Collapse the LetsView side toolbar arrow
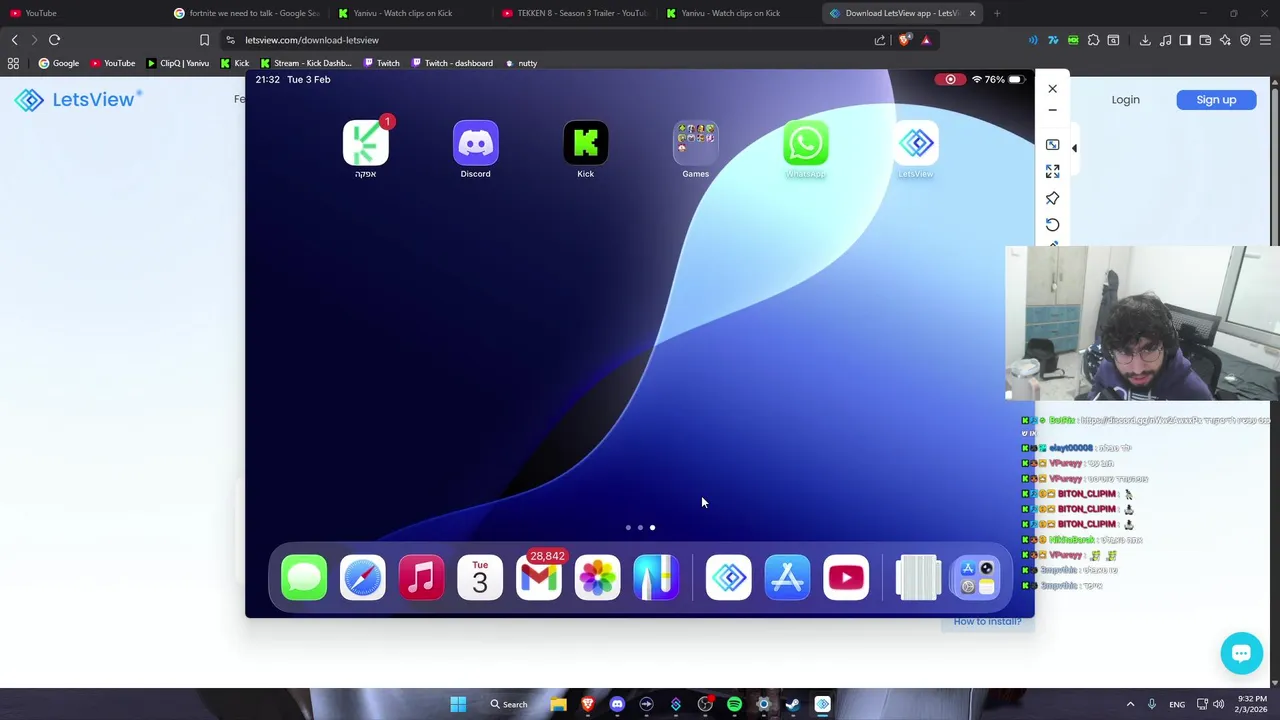 (x=1074, y=148)
